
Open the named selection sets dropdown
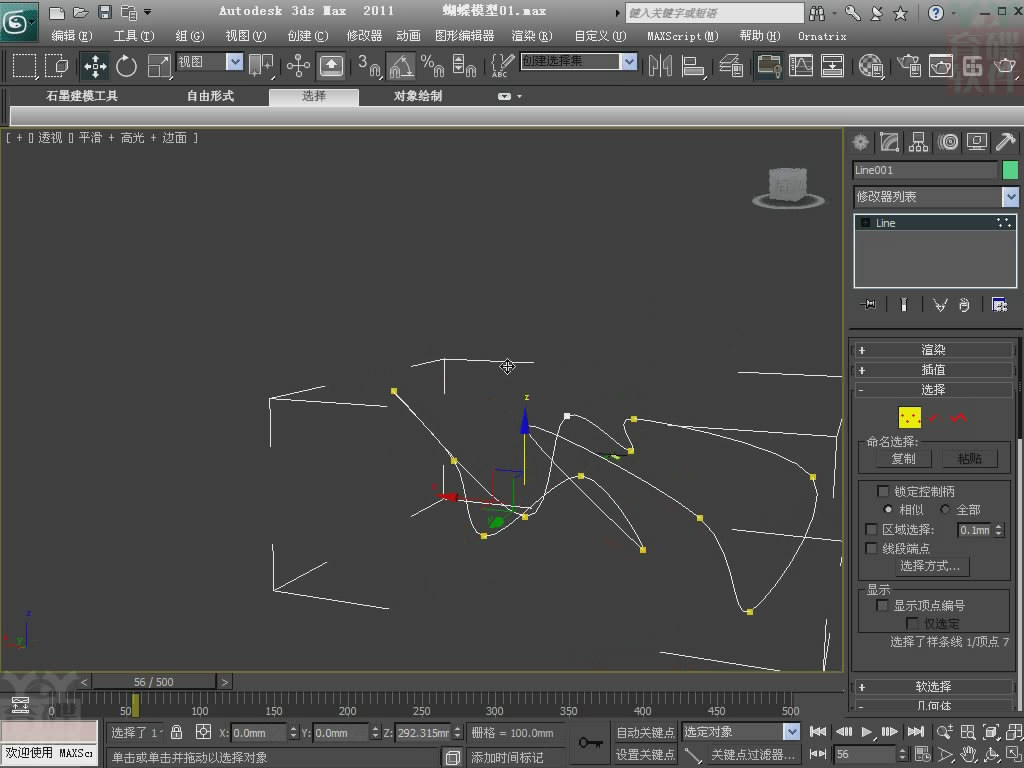tap(579, 61)
